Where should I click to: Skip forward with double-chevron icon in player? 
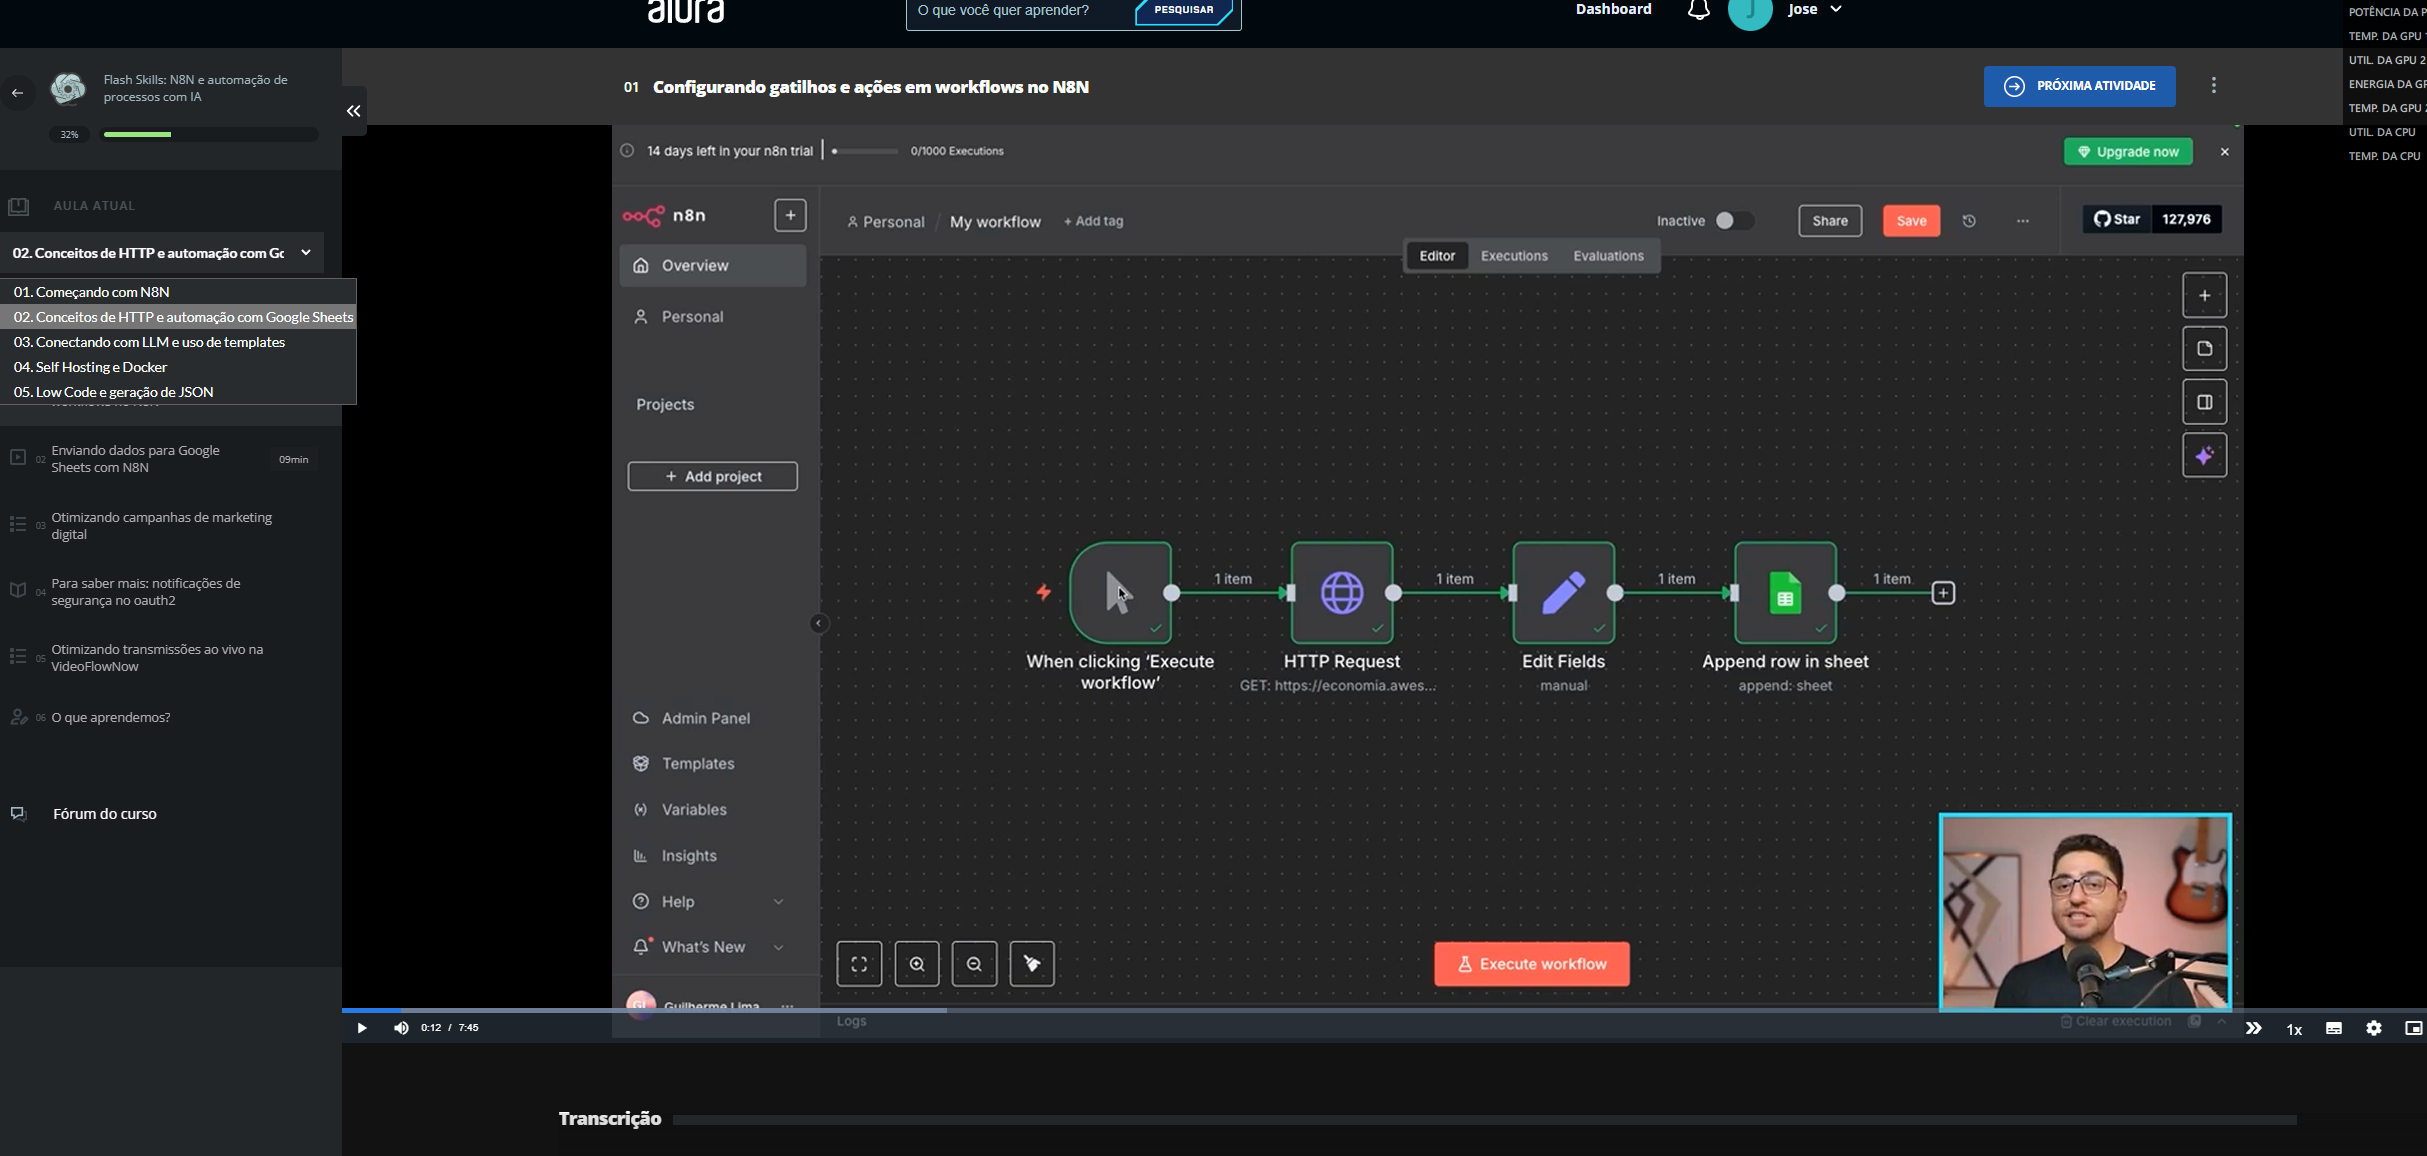(2253, 1028)
